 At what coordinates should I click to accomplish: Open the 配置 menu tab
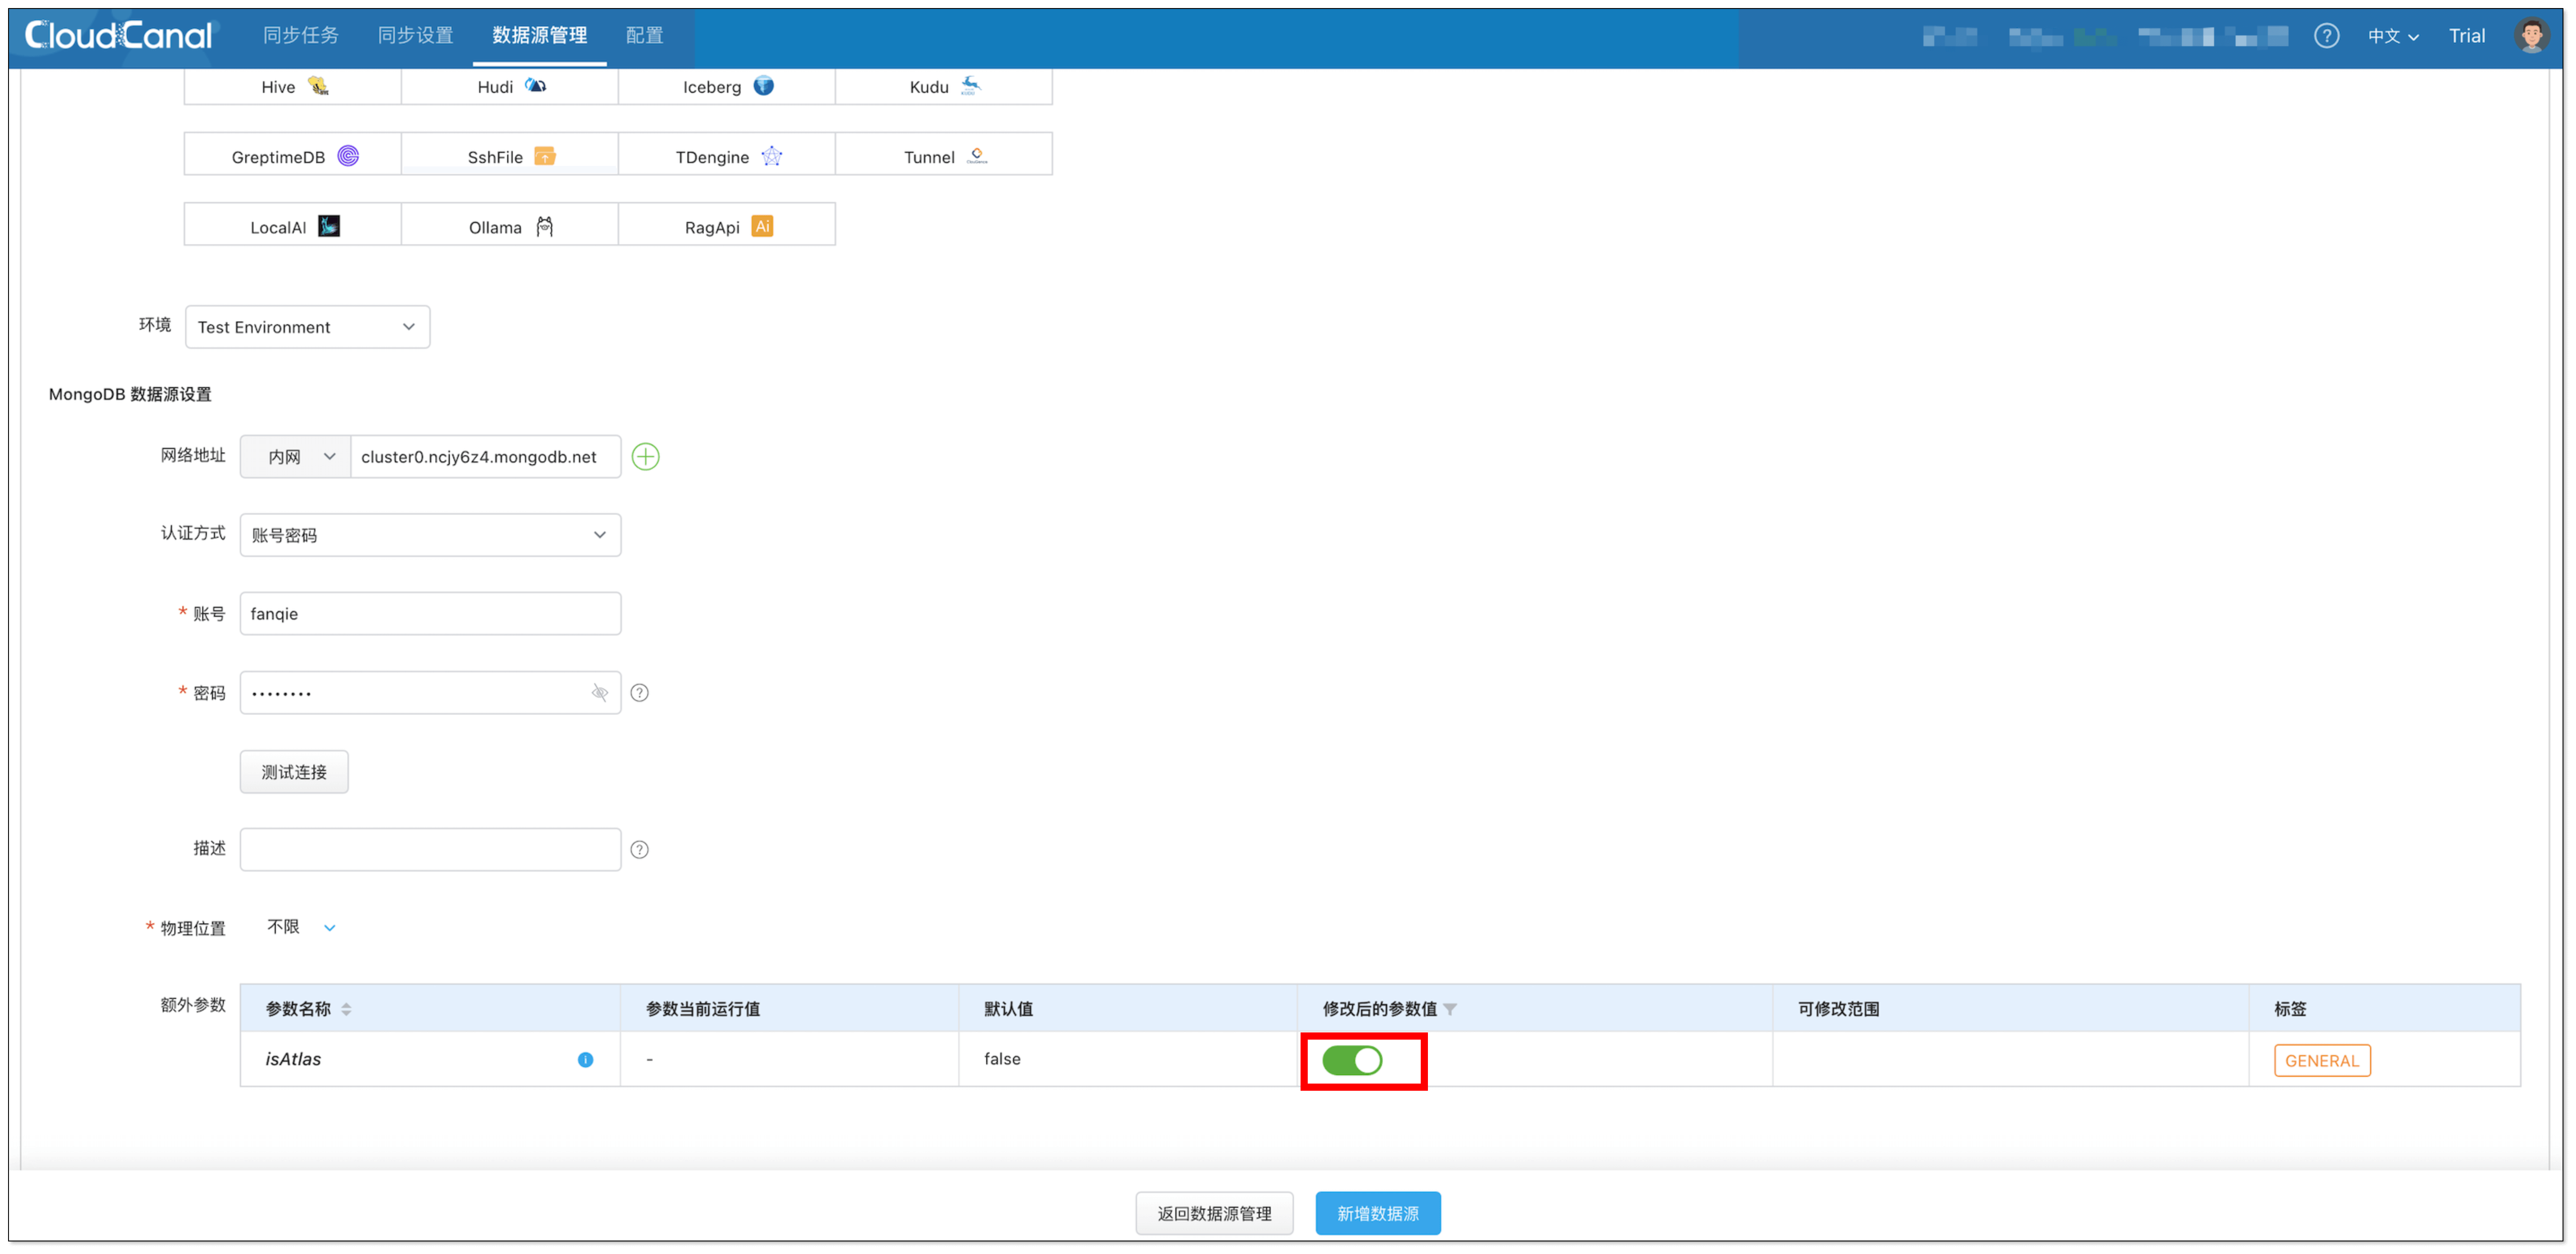tap(644, 36)
